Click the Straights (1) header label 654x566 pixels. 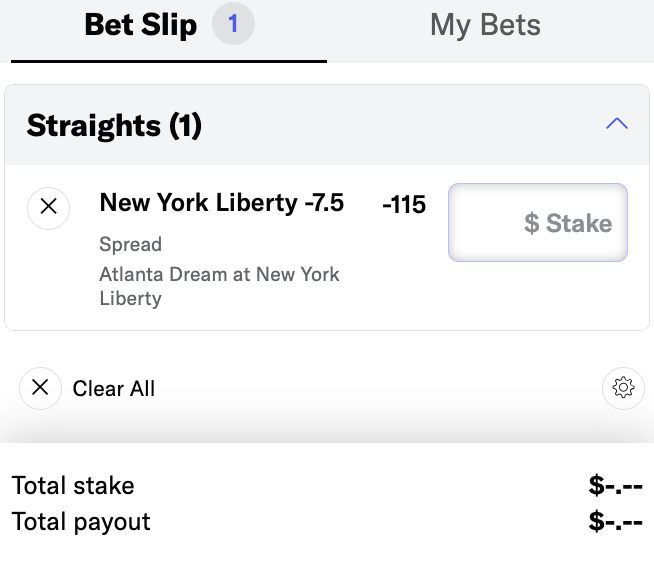(114, 125)
